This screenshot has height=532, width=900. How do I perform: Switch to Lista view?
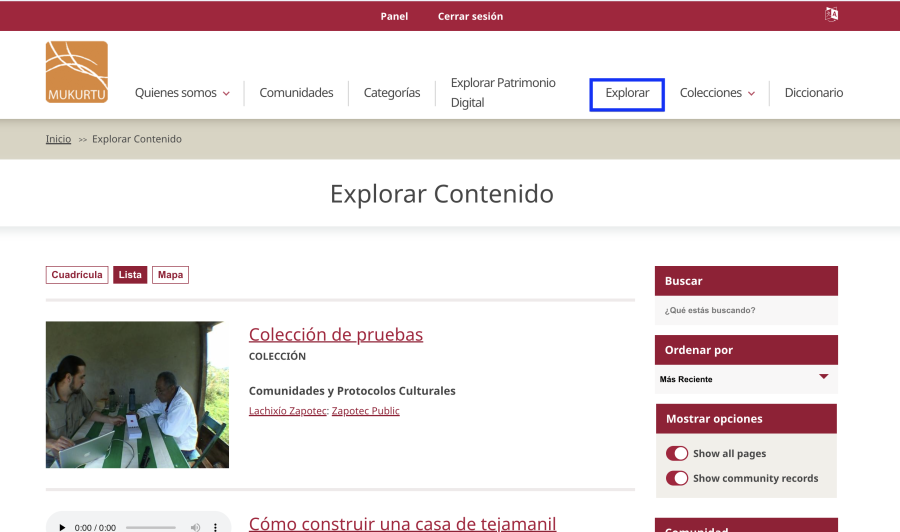point(130,275)
